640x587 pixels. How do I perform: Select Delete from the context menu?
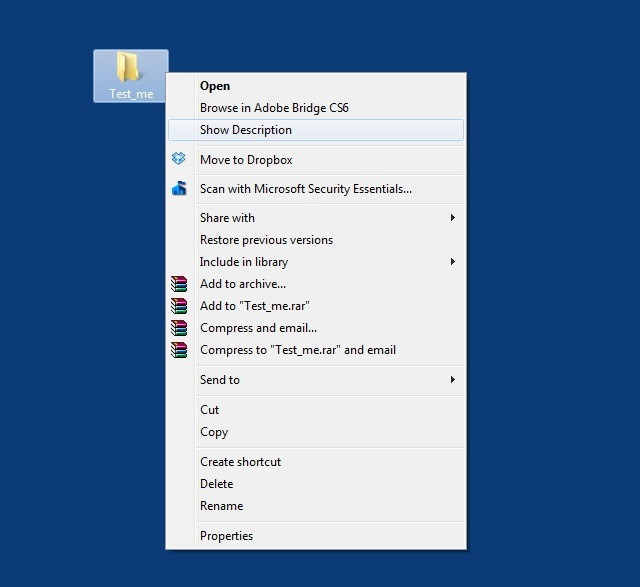316,484
